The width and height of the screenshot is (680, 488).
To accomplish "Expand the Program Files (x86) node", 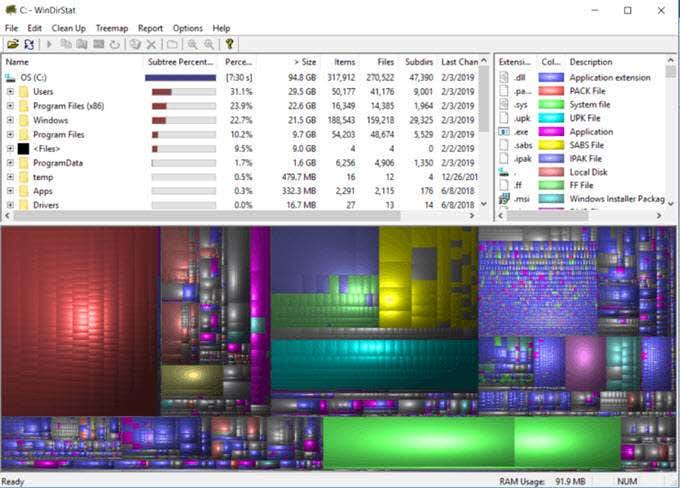I will [x=10, y=106].
